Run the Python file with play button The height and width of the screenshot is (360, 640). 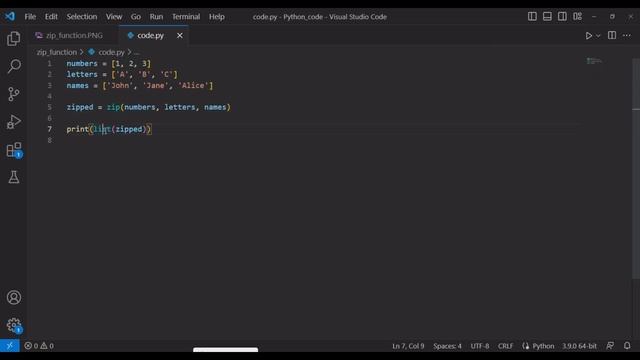[589, 36]
